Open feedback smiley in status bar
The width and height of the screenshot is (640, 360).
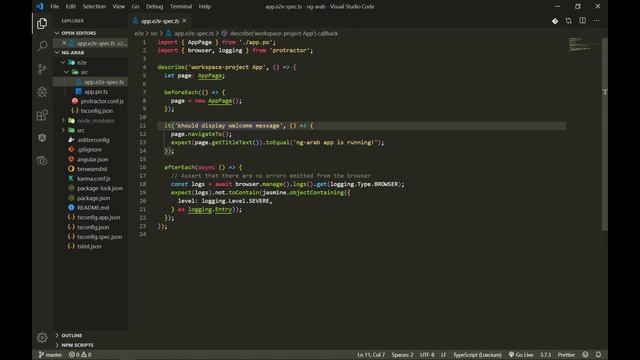tap(585, 355)
